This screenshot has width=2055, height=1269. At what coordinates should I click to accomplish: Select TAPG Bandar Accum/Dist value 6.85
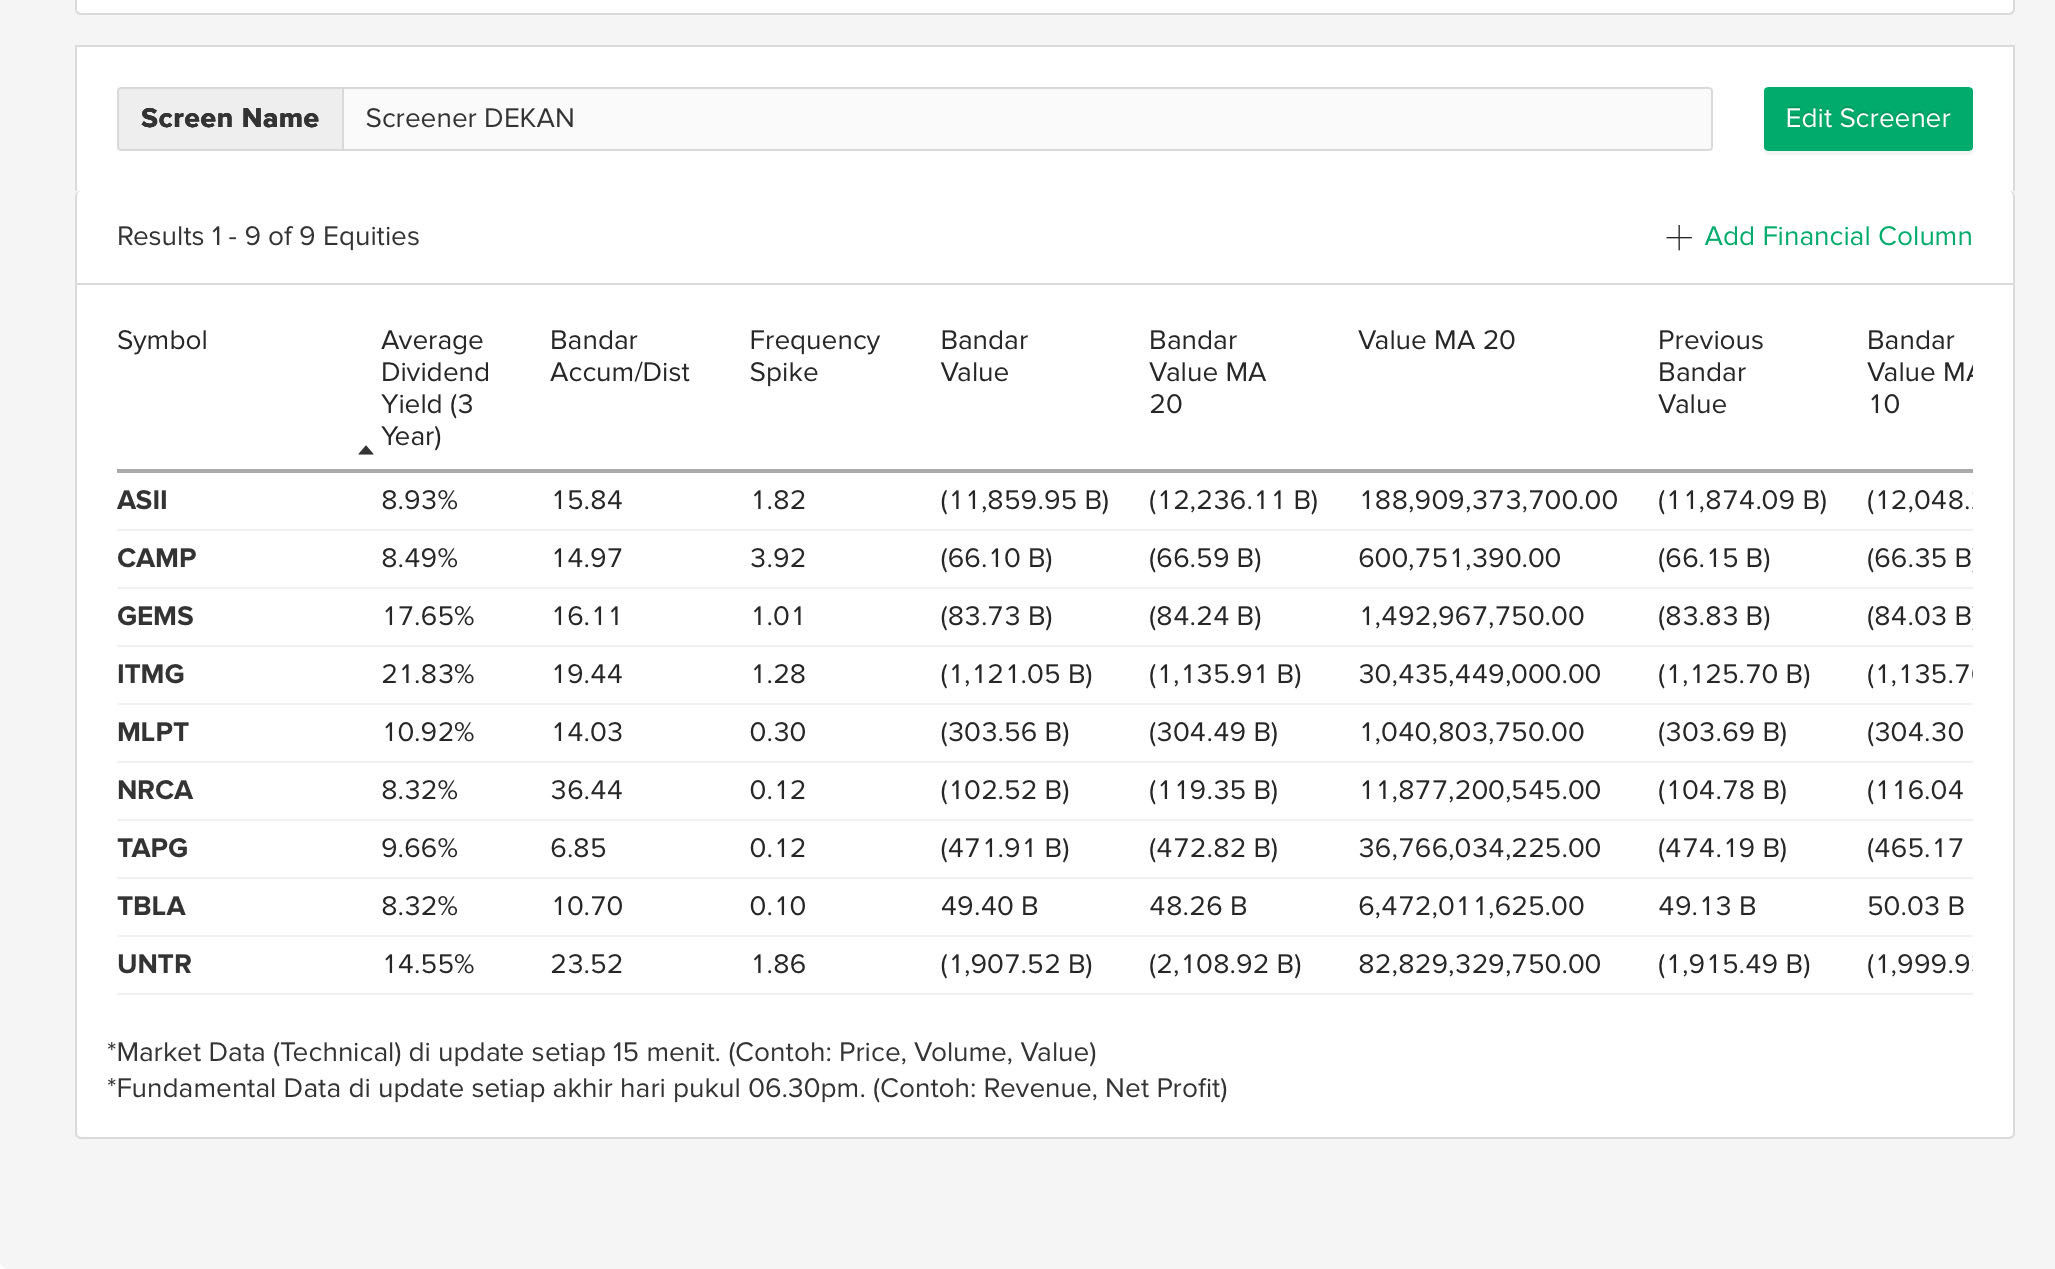(x=578, y=848)
